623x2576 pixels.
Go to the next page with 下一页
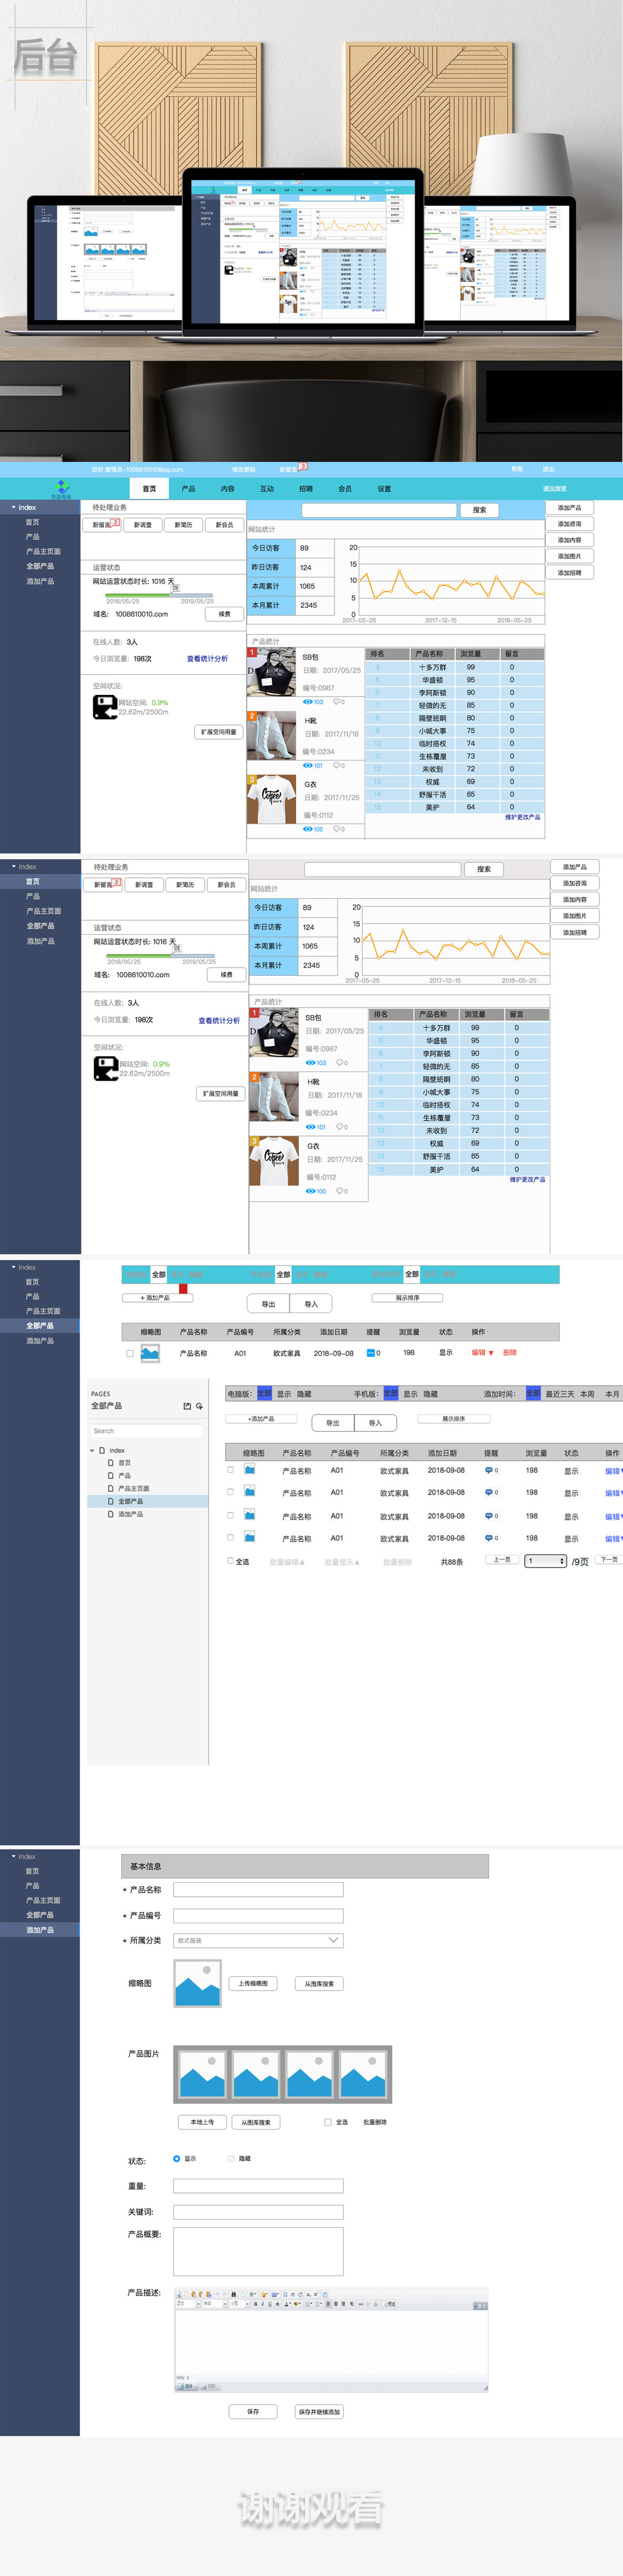coord(609,1560)
